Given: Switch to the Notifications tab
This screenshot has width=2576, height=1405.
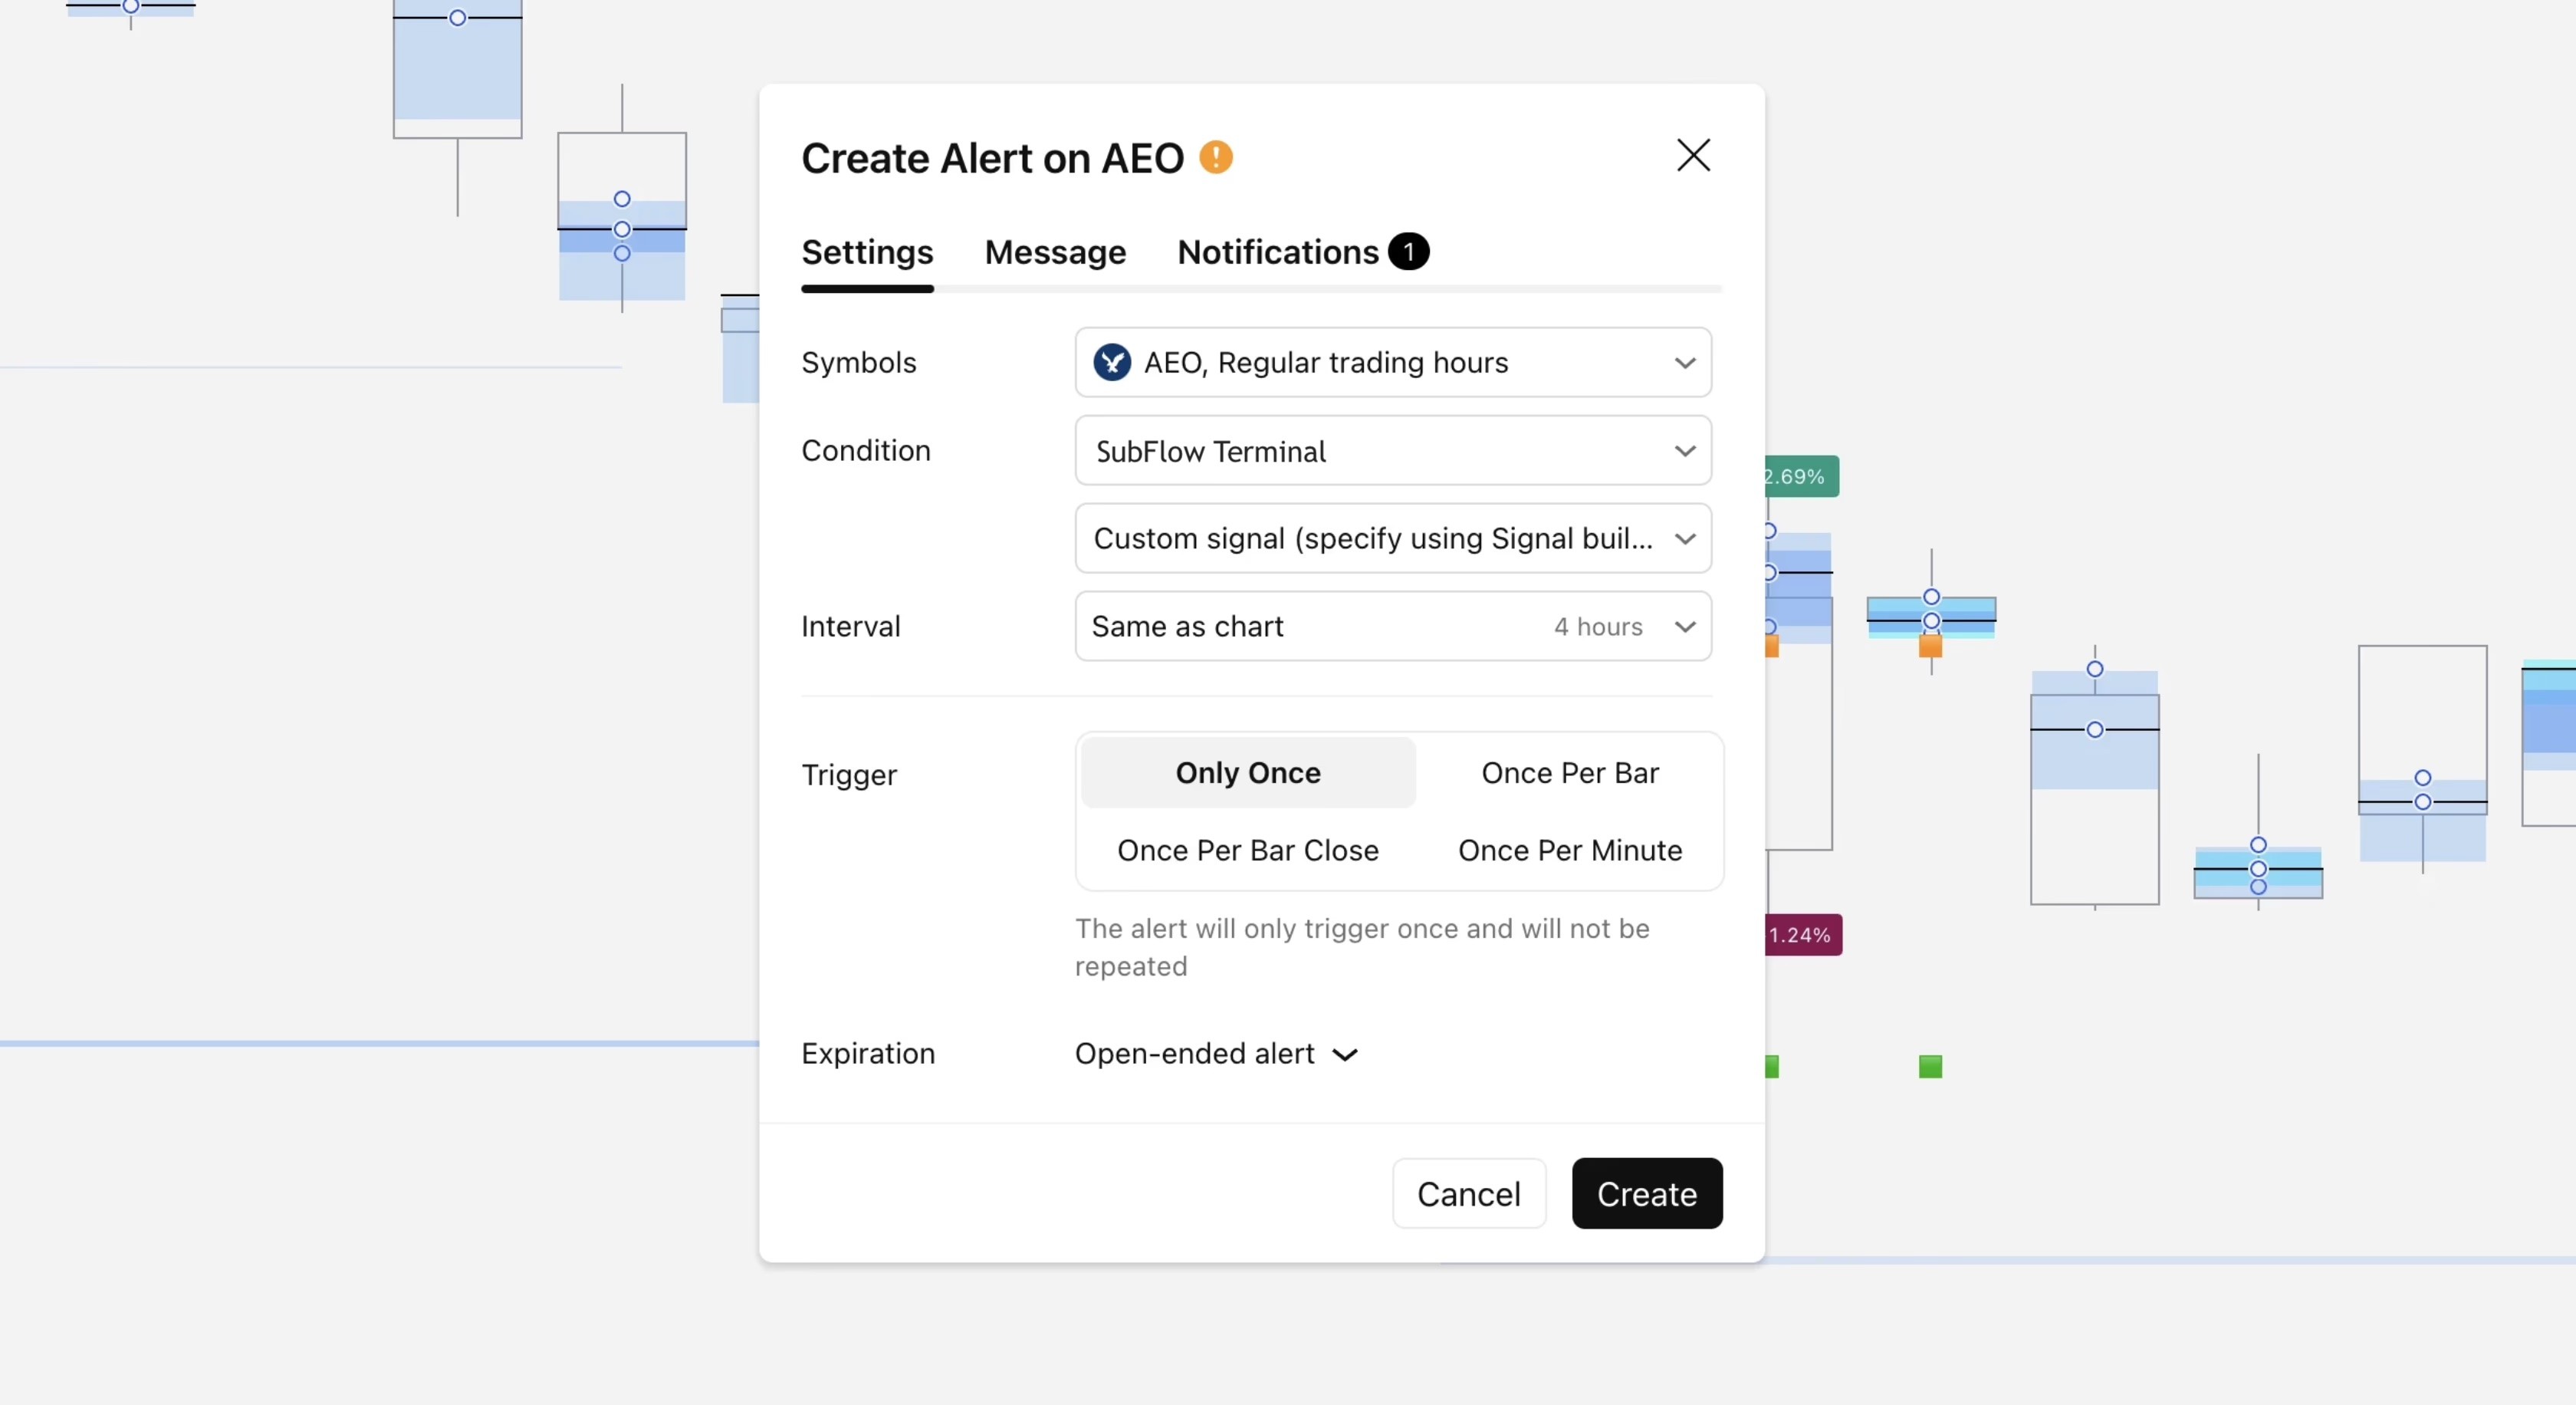Looking at the screenshot, I should [x=1277, y=252].
